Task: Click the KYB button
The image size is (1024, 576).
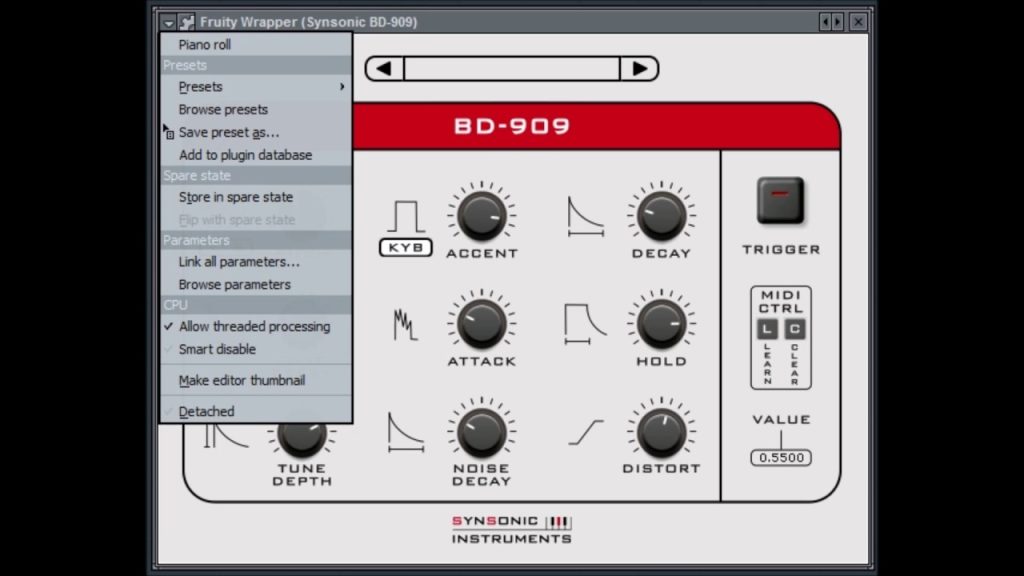Action: (406, 248)
